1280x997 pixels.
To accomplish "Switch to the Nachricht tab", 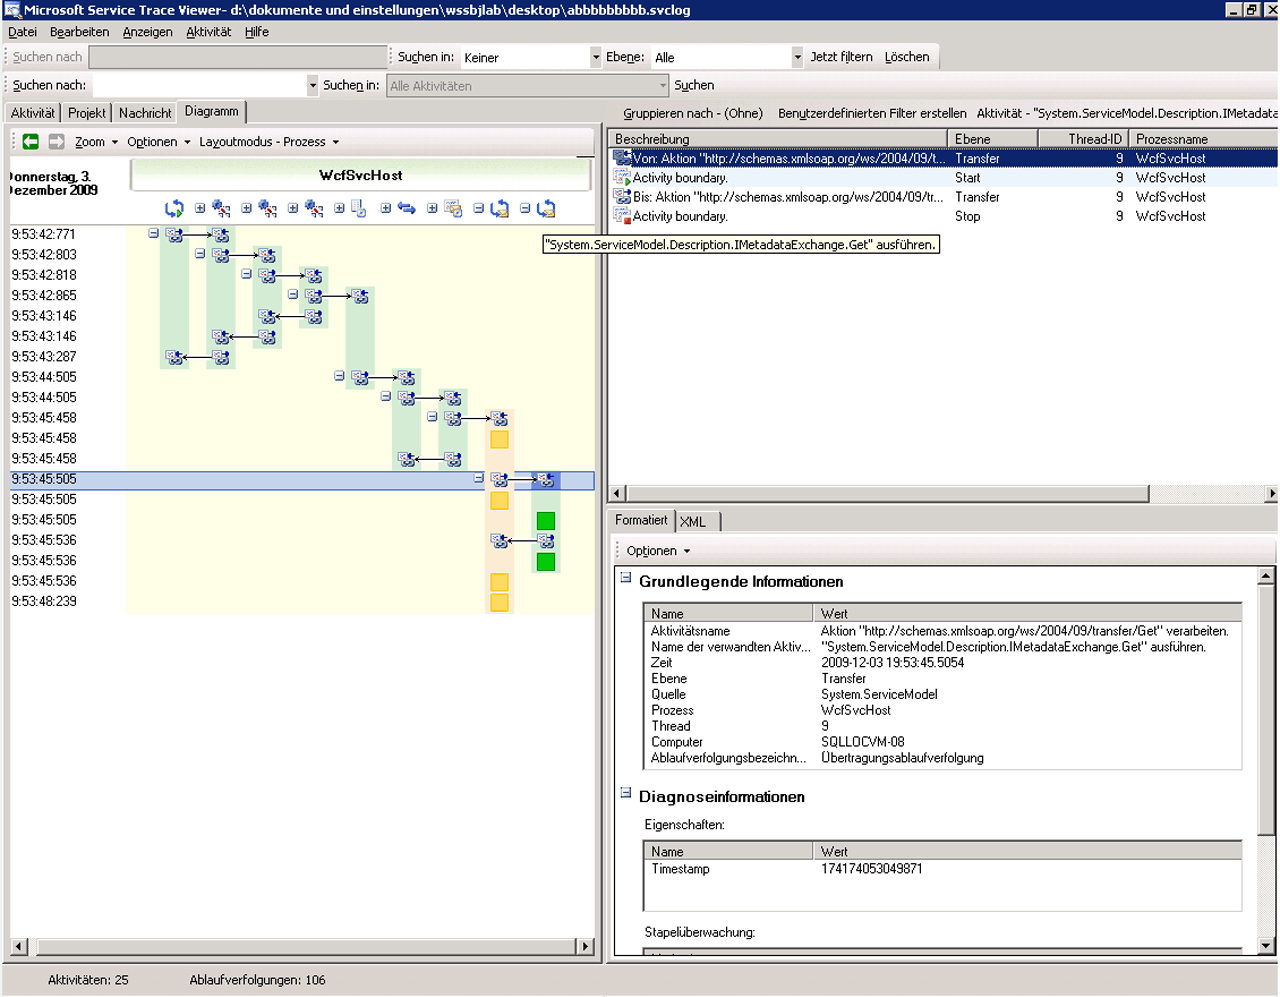I will click(x=145, y=113).
